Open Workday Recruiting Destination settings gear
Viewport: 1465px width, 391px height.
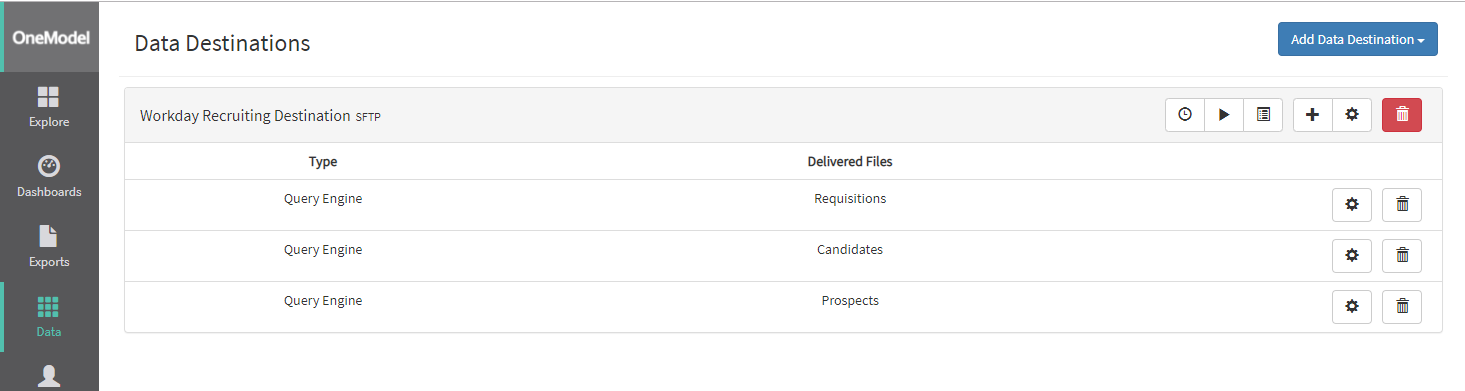coord(1352,115)
